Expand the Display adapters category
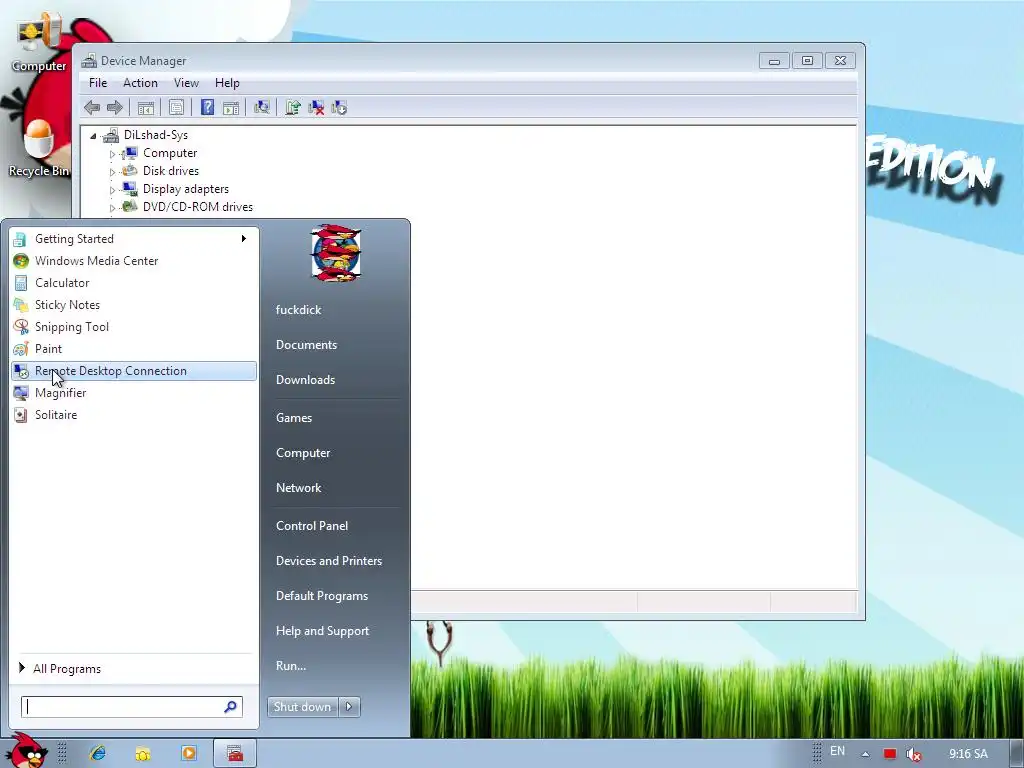Screen dimensions: 1024x768 [x=112, y=190]
